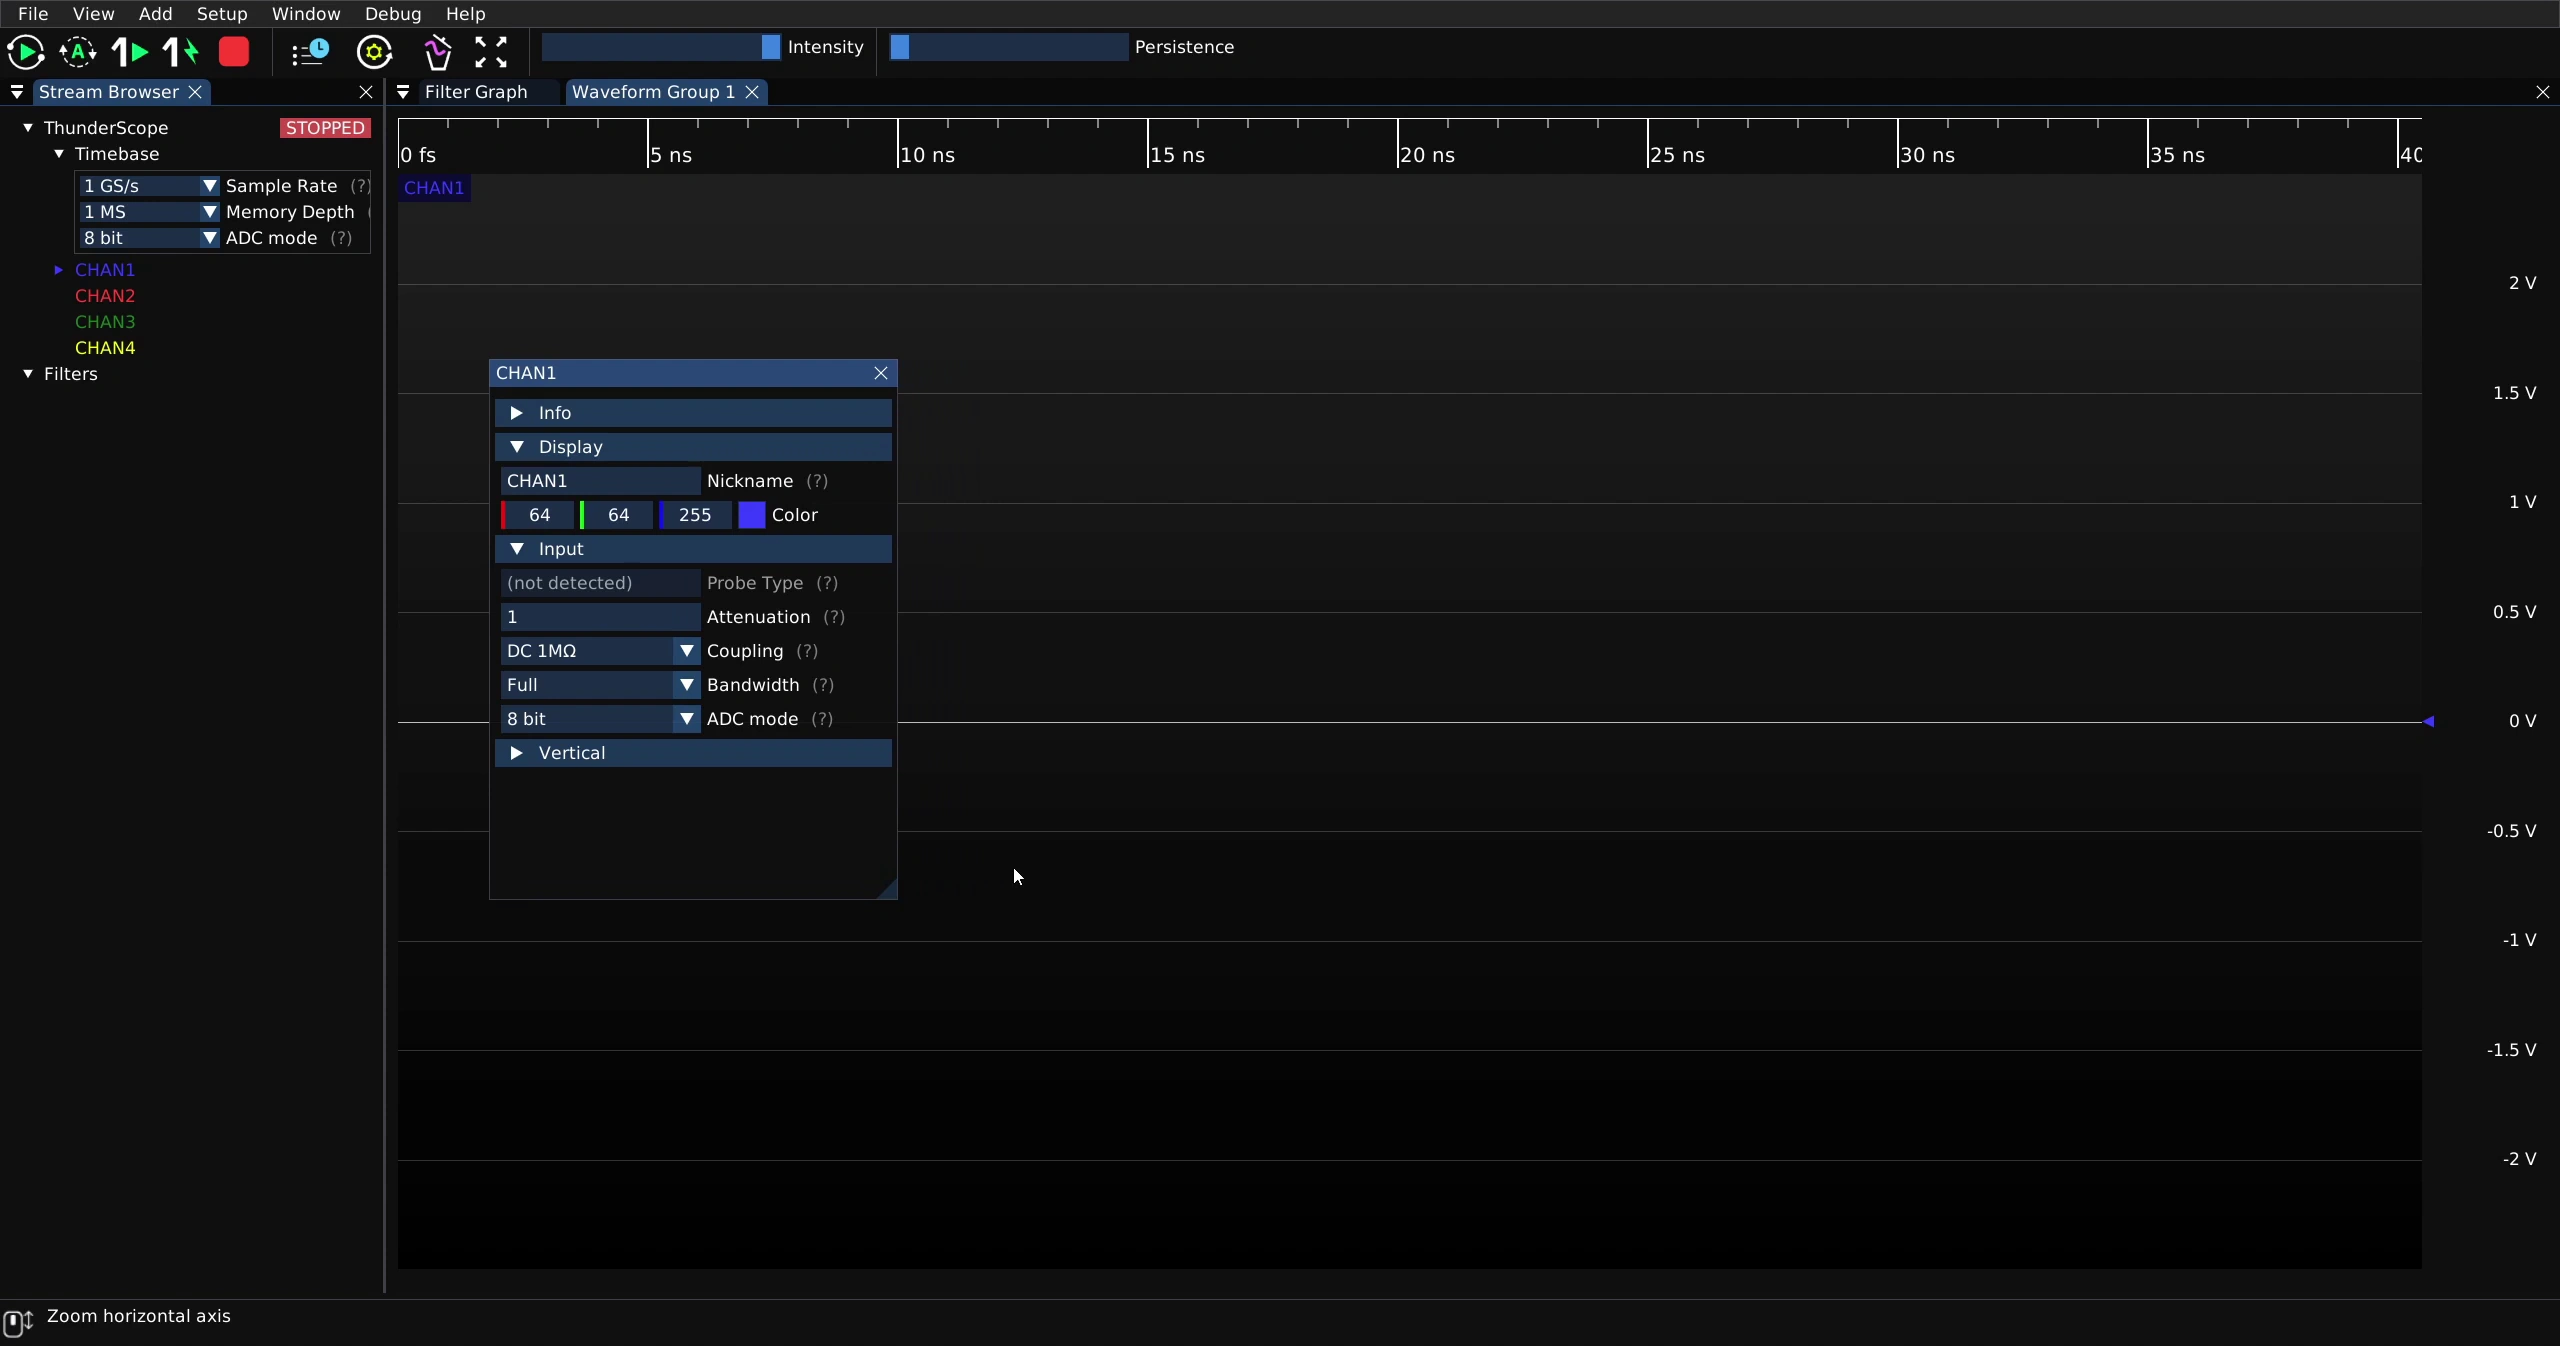2560x1346 pixels.
Task: Select CHAN2 in the stream browser
Action: [105, 296]
